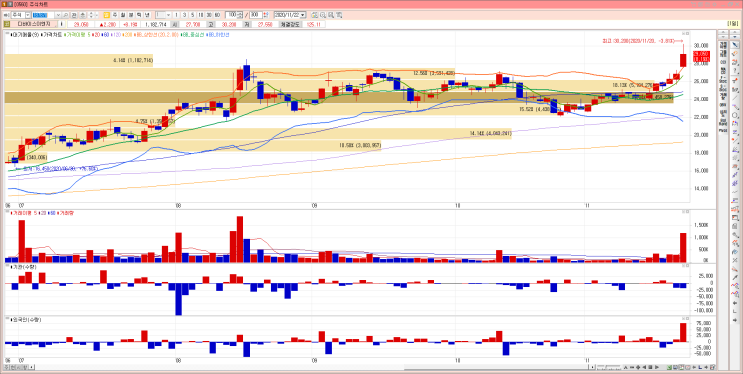The height and width of the screenshot is (374, 743).
Task: Click the last icon in top toolbar row
Action: tap(339, 15)
